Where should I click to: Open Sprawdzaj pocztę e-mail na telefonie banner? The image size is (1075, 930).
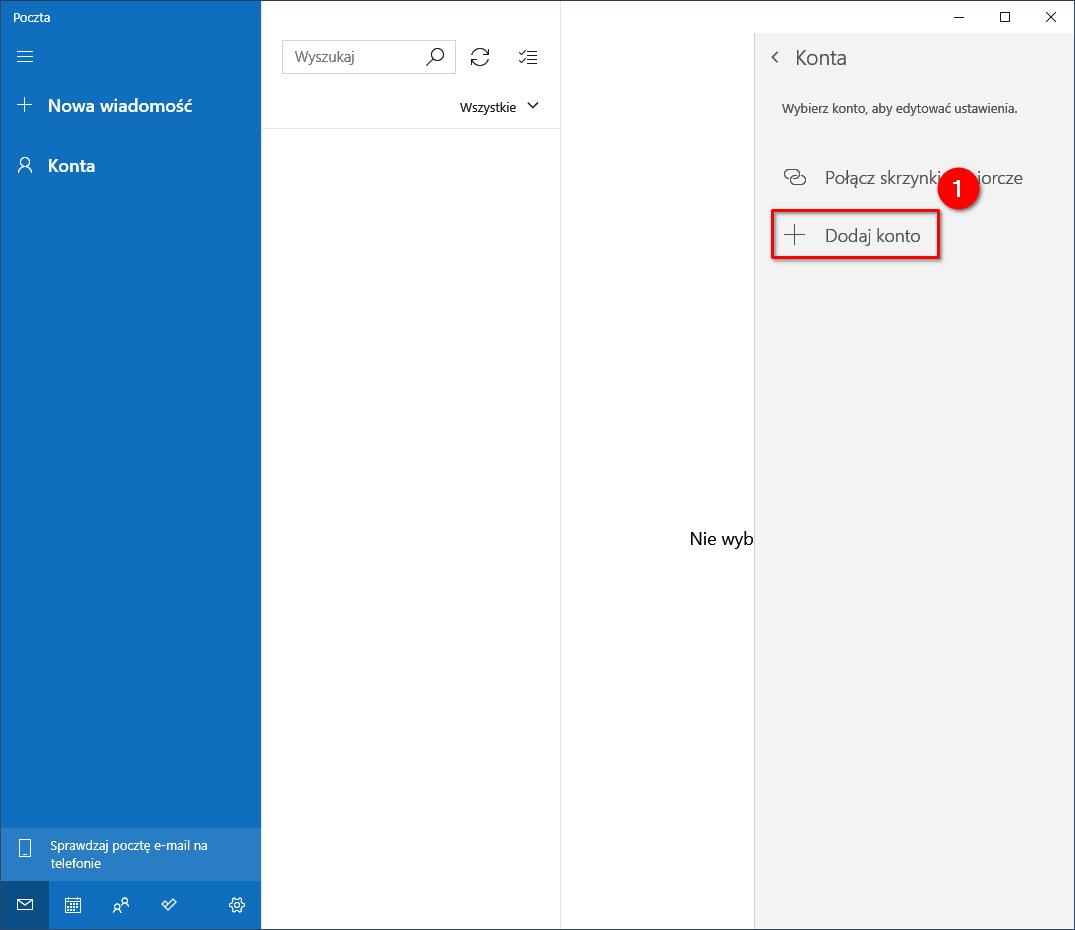point(130,854)
